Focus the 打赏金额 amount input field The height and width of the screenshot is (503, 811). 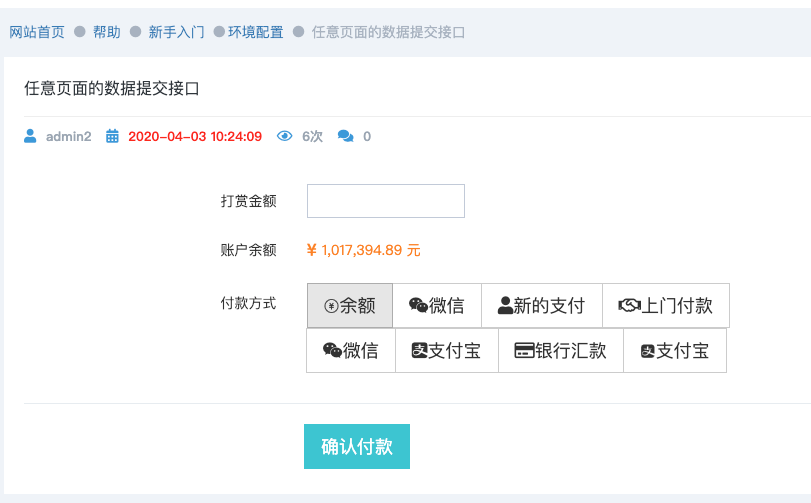click(386, 201)
